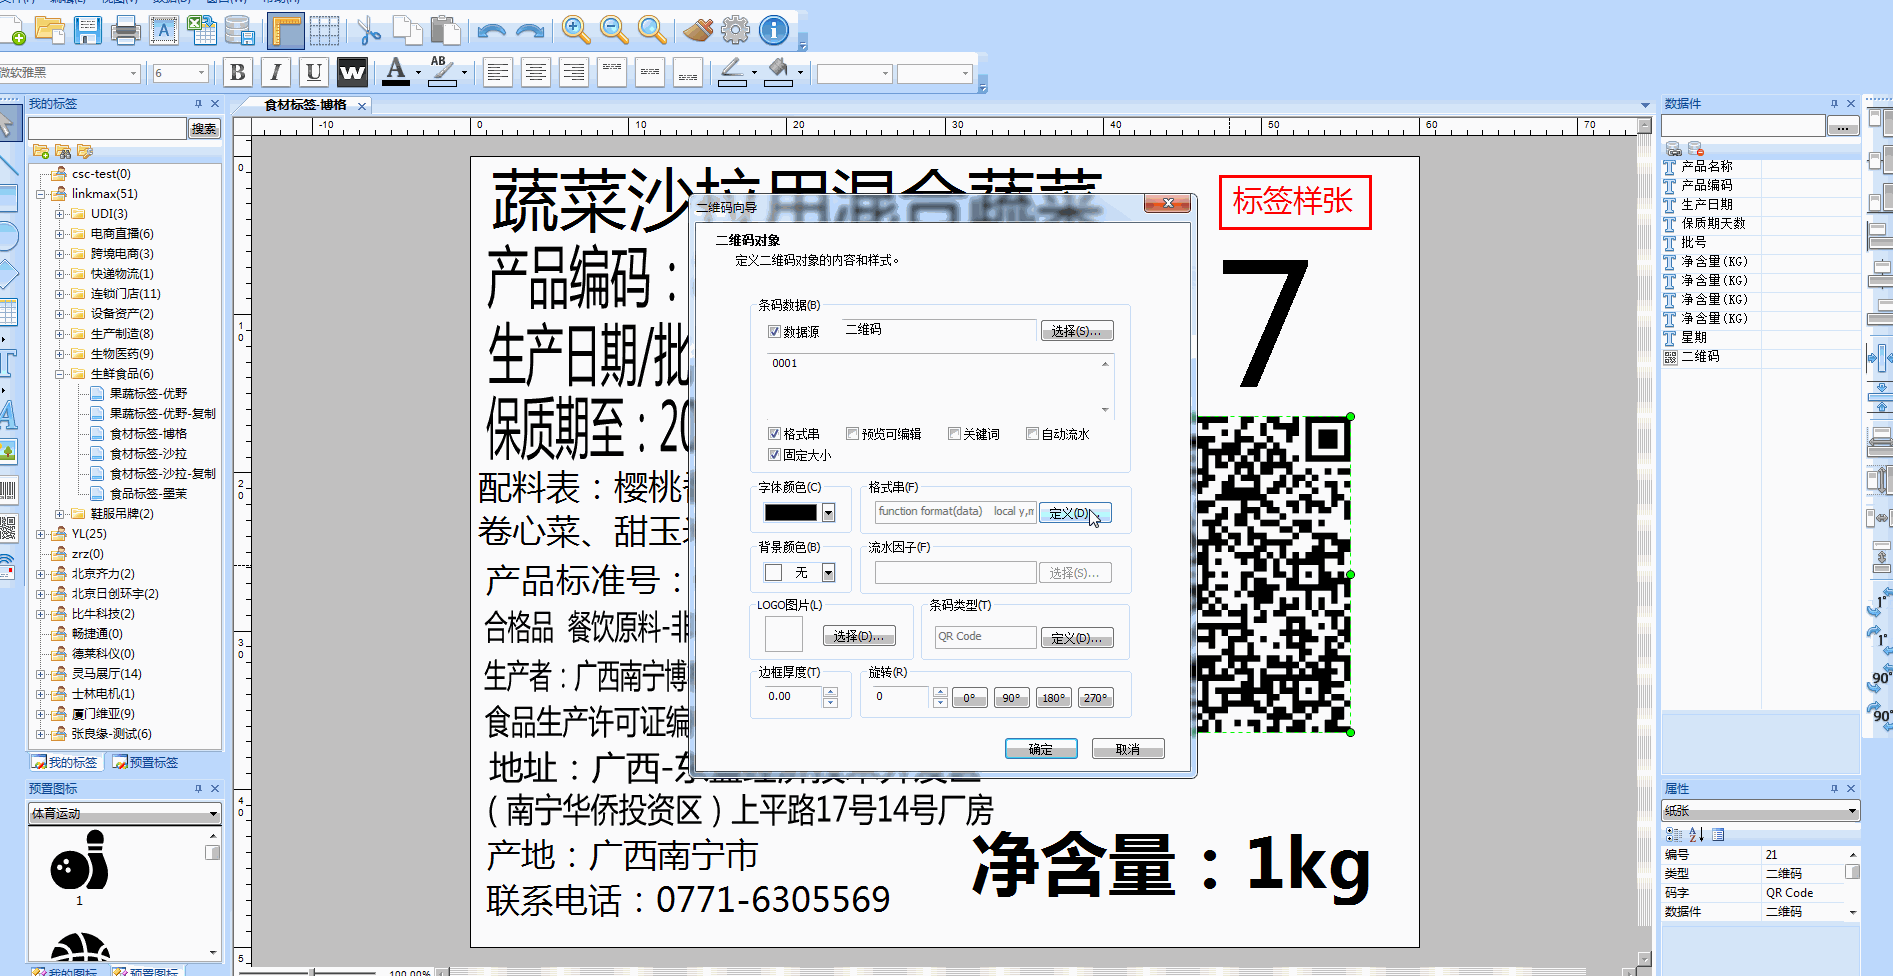The height and width of the screenshot is (976, 1893).
Task: Toggle the grid display icon
Action: (x=324, y=30)
